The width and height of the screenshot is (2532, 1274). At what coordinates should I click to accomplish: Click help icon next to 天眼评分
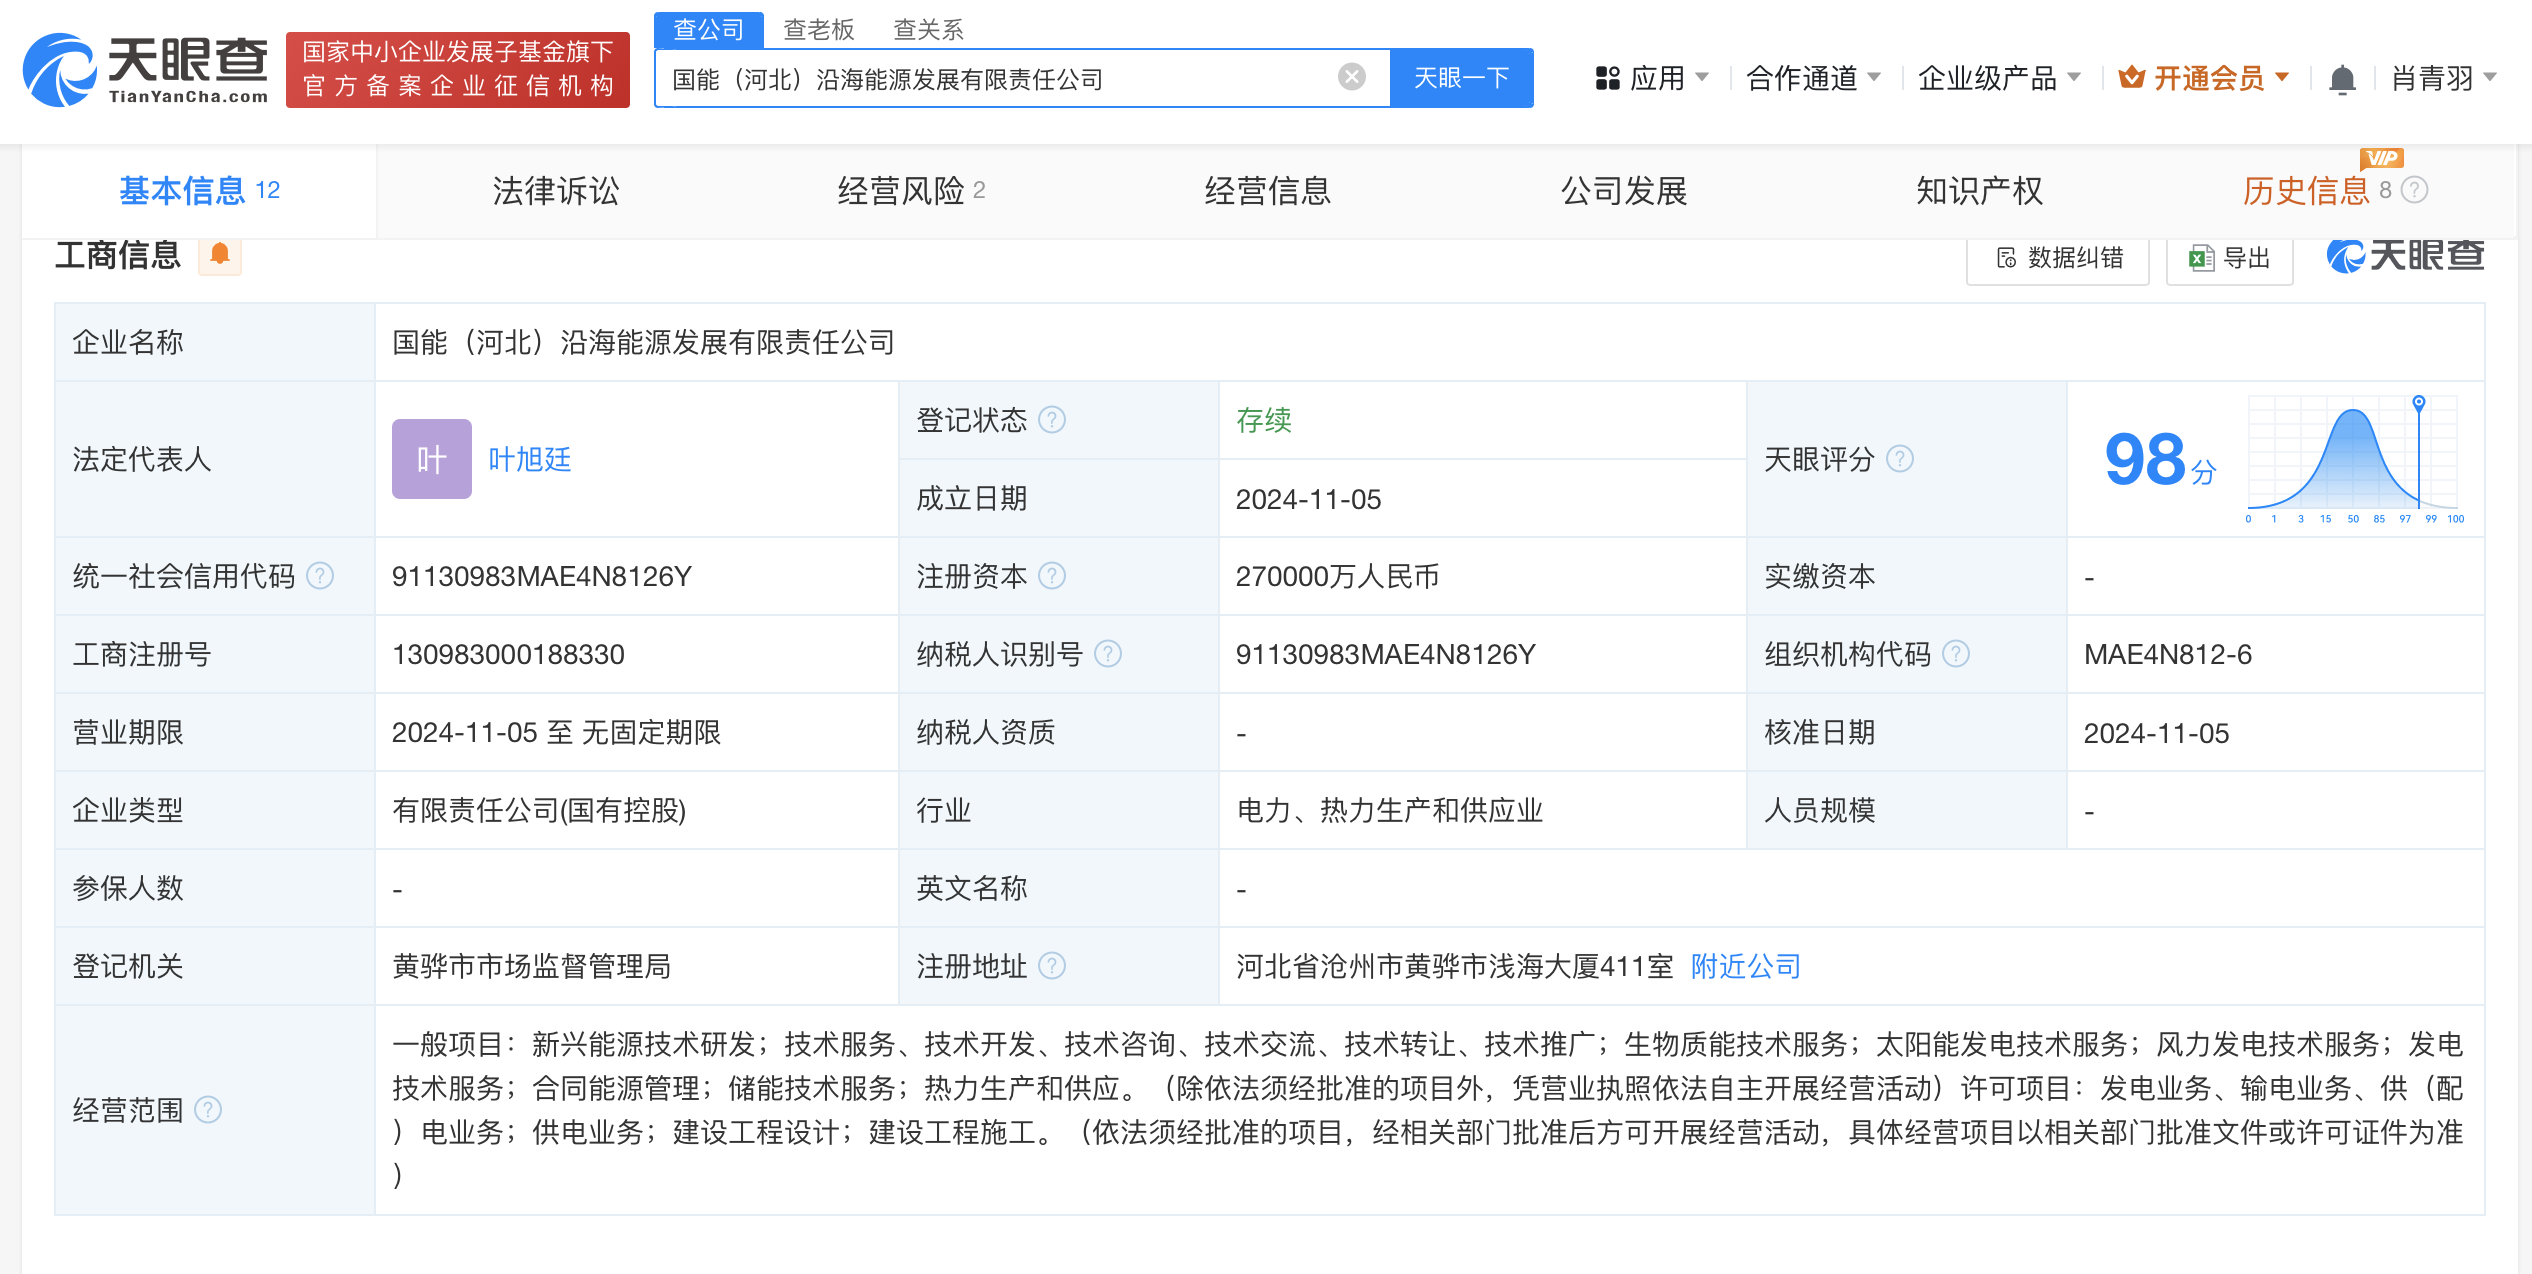point(1899,459)
